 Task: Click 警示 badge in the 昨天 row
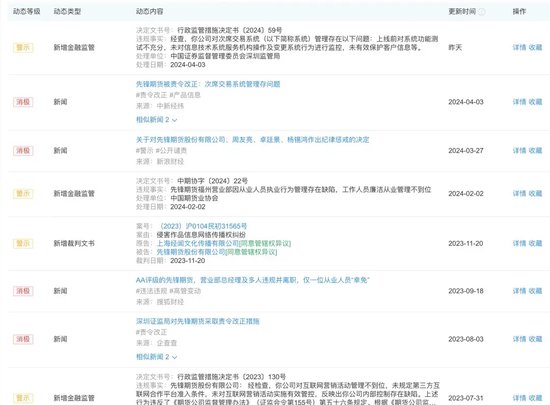click(23, 47)
